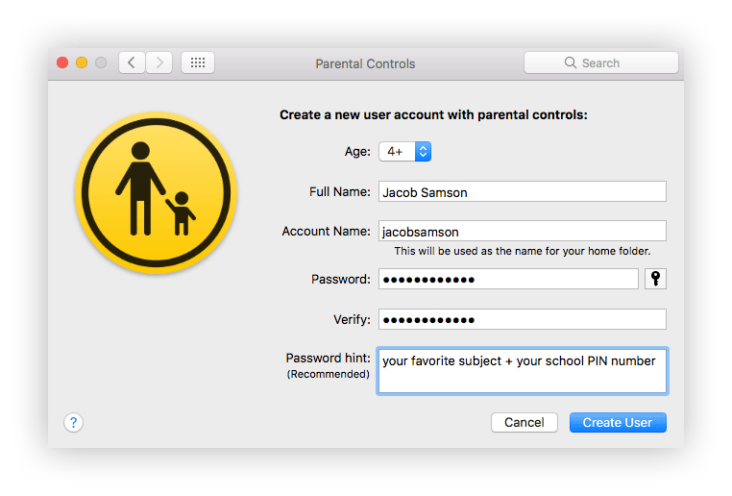Screen dimensions: 732x496
Task: Click the yellow Parental Controls icon
Action: tap(156, 192)
